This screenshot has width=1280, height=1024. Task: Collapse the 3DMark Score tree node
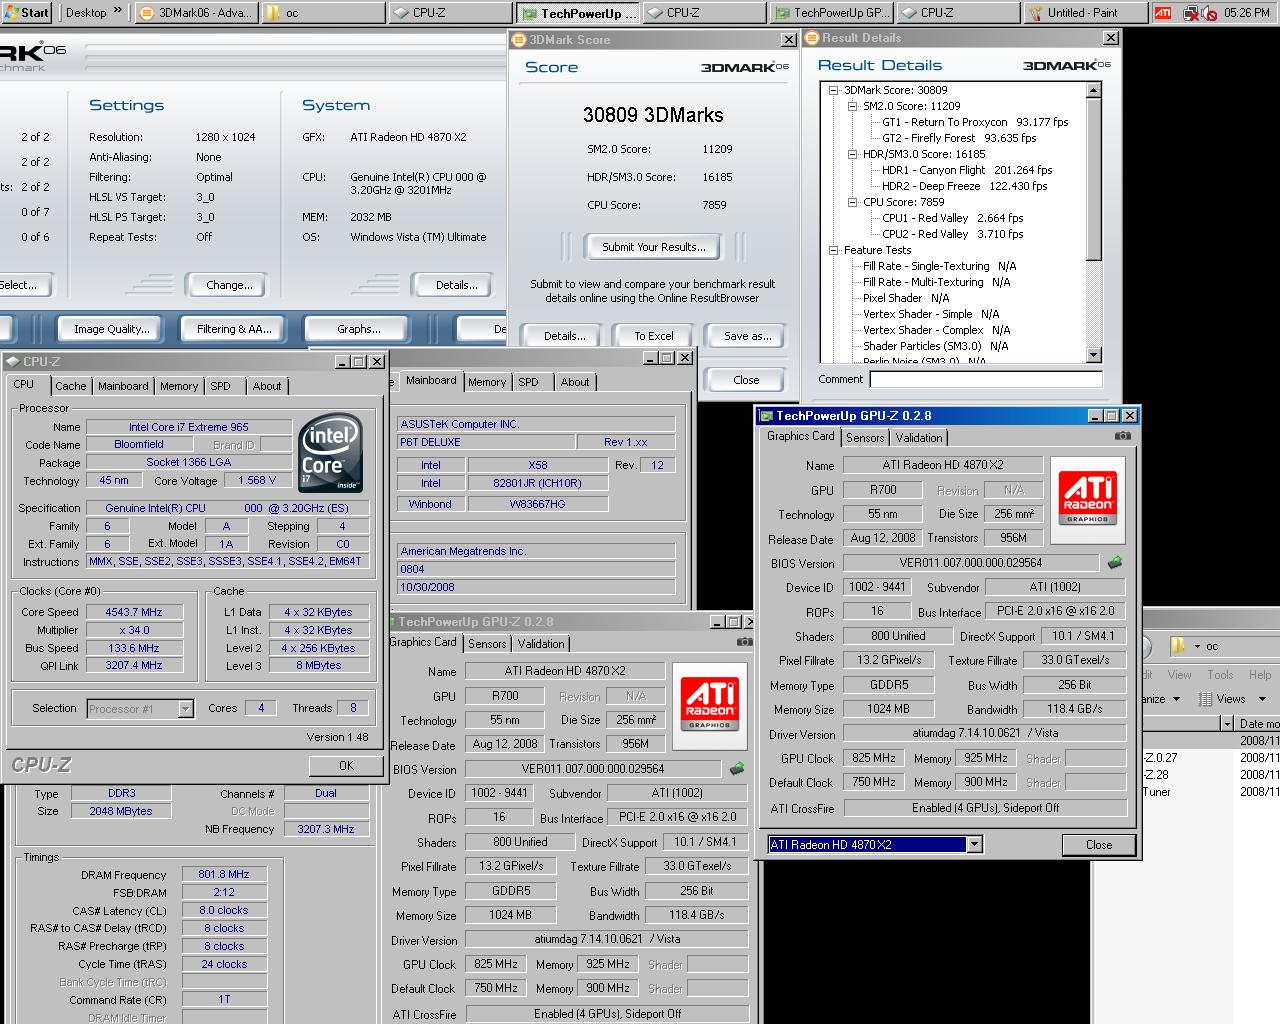(833, 90)
